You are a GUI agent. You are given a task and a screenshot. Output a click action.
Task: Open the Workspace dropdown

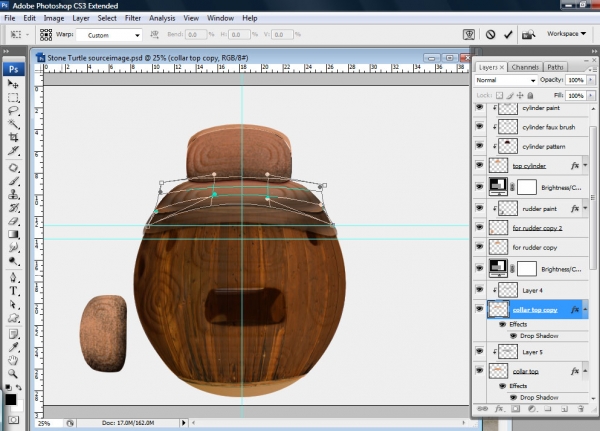[566, 34]
